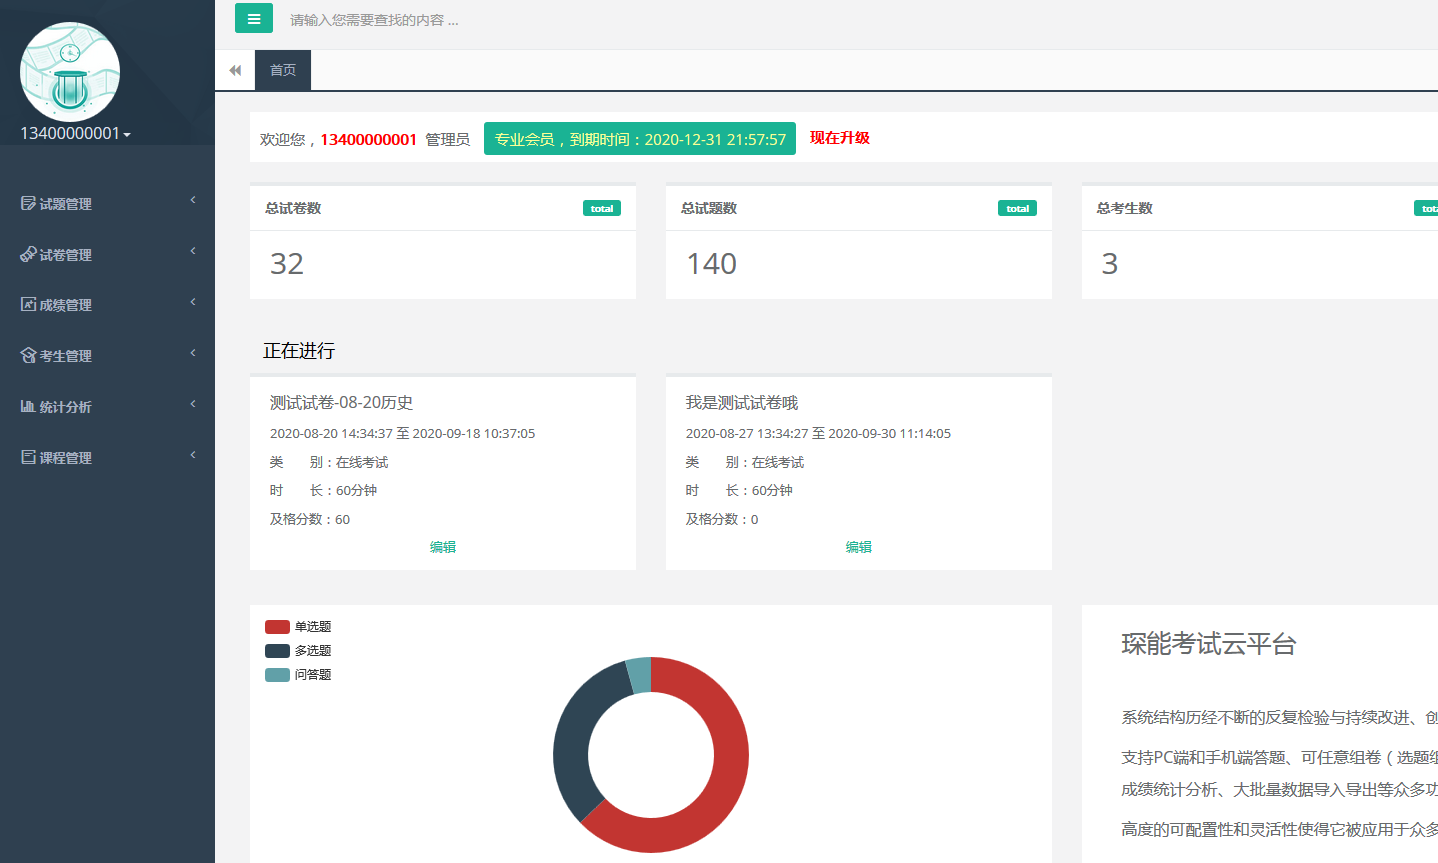Image resolution: width=1438 pixels, height=863 pixels.
Task: Click the 试题管理 sidebar icon
Action: (28, 203)
